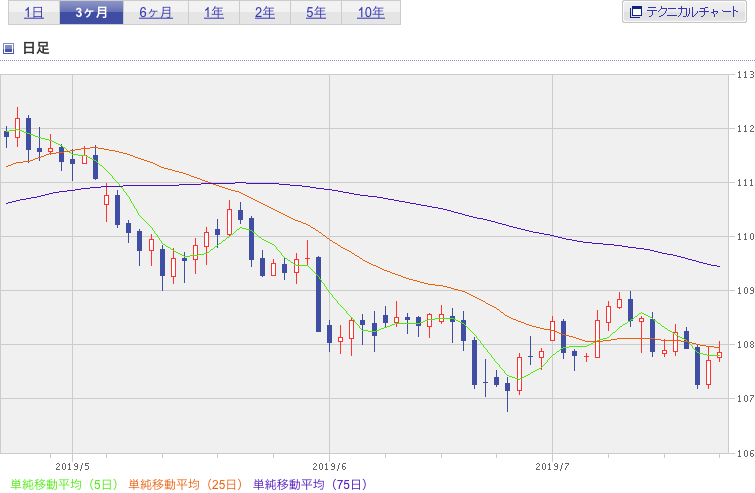755x493 pixels.
Task: Click the window icon on テクニカルチャート button
Action: (636, 12)
